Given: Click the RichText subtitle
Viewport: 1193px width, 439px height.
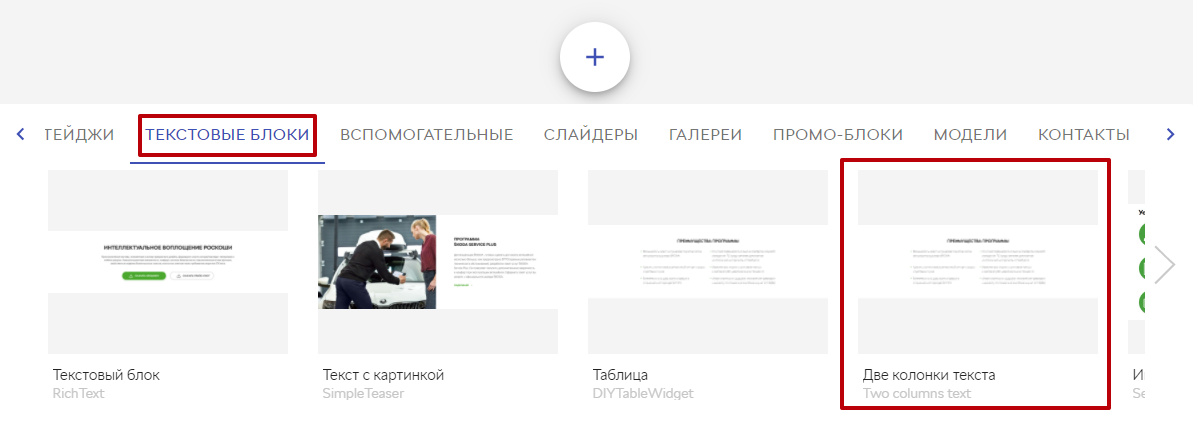Looking at the screenshot, I should pyautogui.click(x=78, y=393).
